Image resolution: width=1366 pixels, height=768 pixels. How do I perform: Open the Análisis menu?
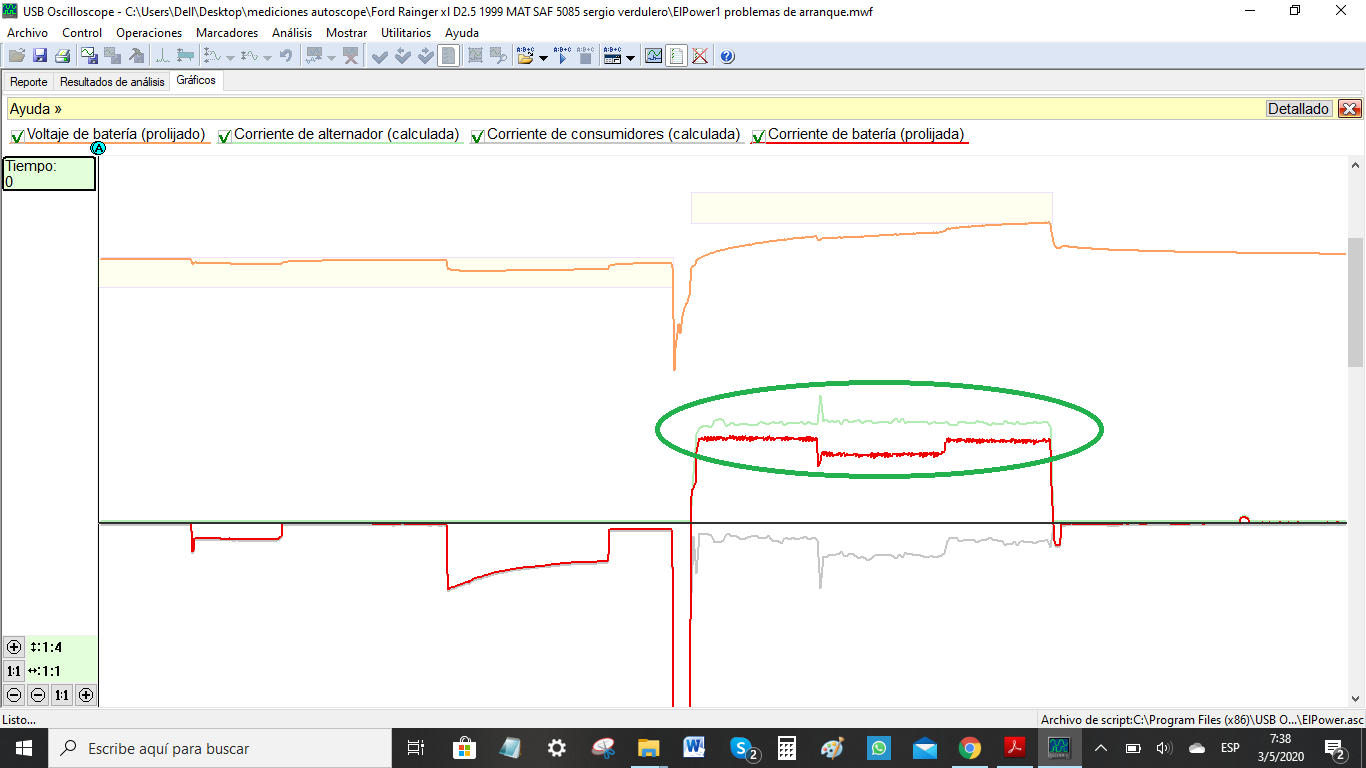point(291,32)
